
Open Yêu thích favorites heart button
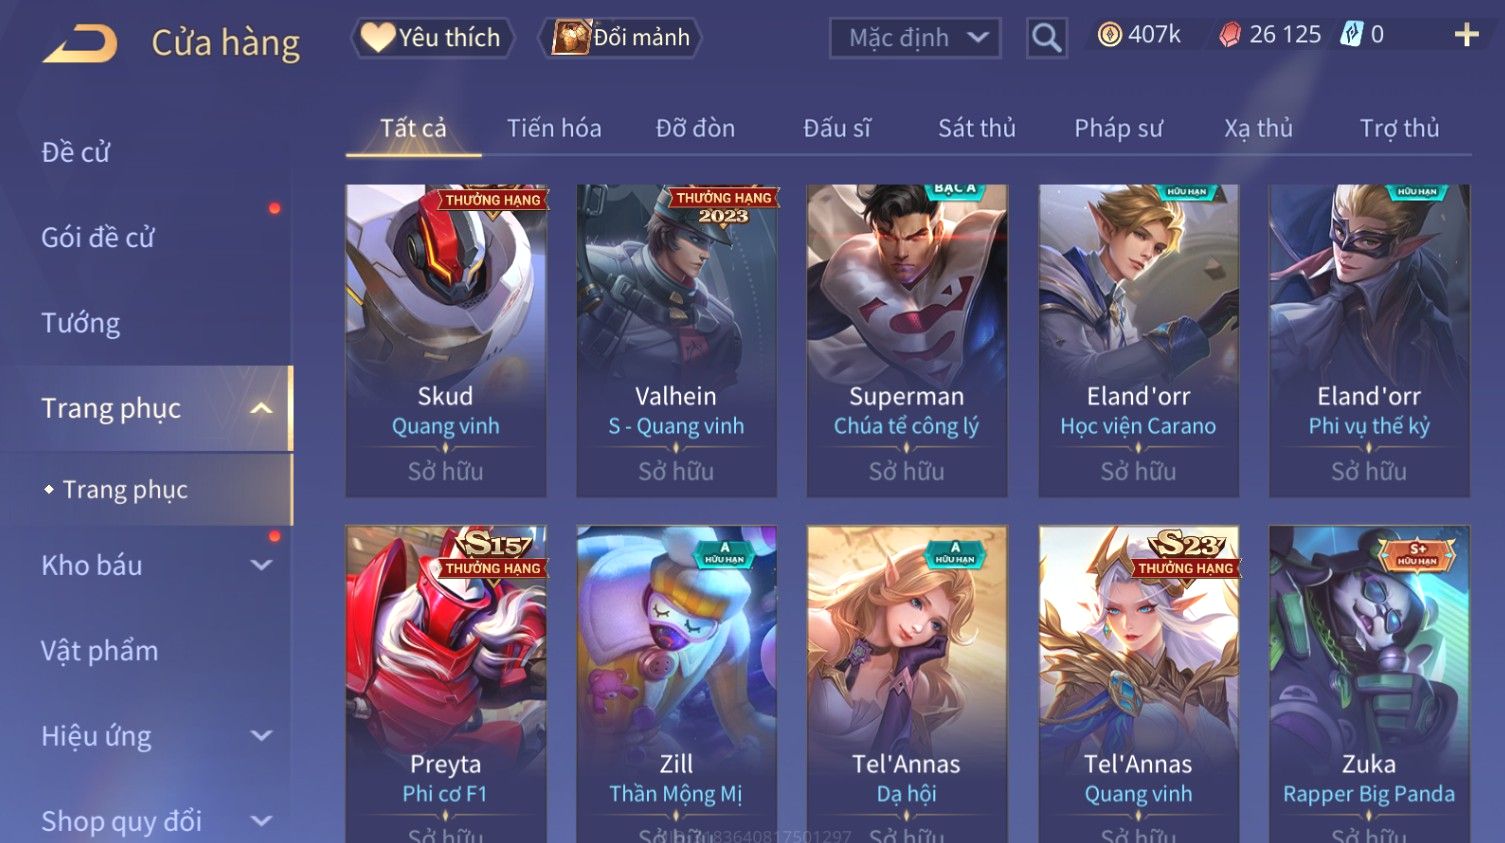coord(432,38)
